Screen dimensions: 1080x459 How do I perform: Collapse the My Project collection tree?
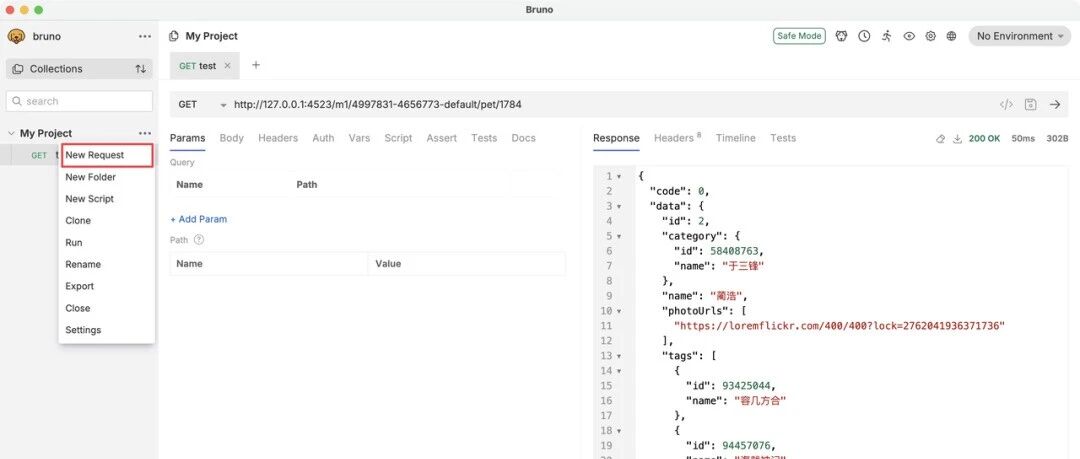[11, 133]
